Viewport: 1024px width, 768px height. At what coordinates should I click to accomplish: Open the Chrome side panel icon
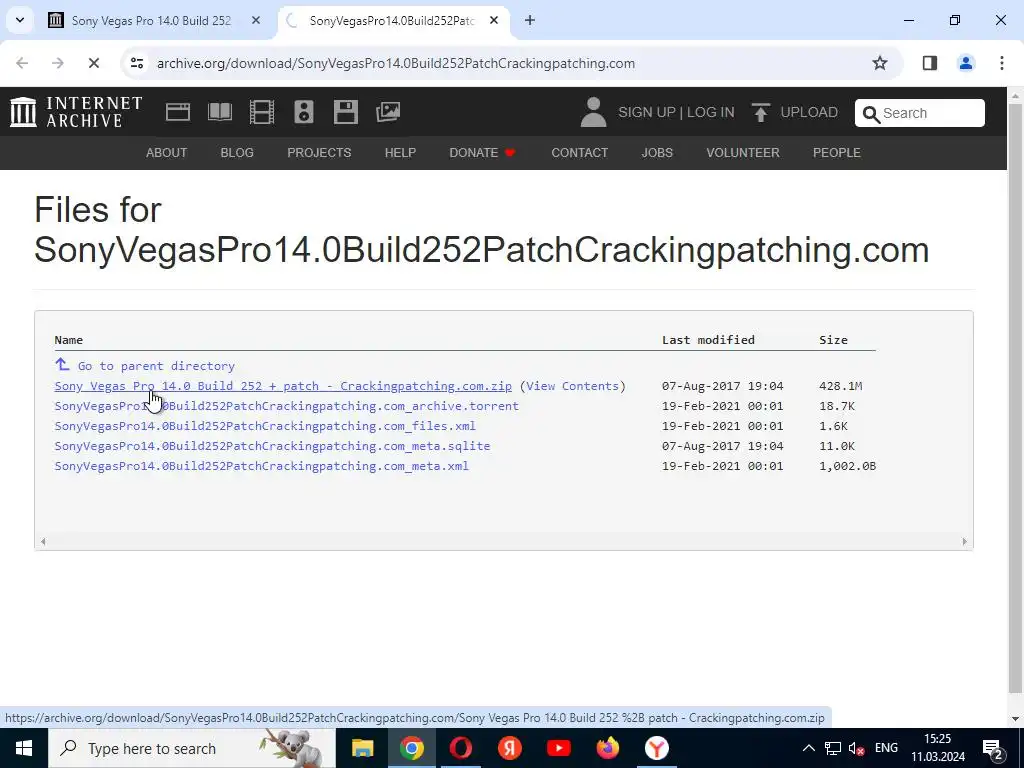click(929, 63)
